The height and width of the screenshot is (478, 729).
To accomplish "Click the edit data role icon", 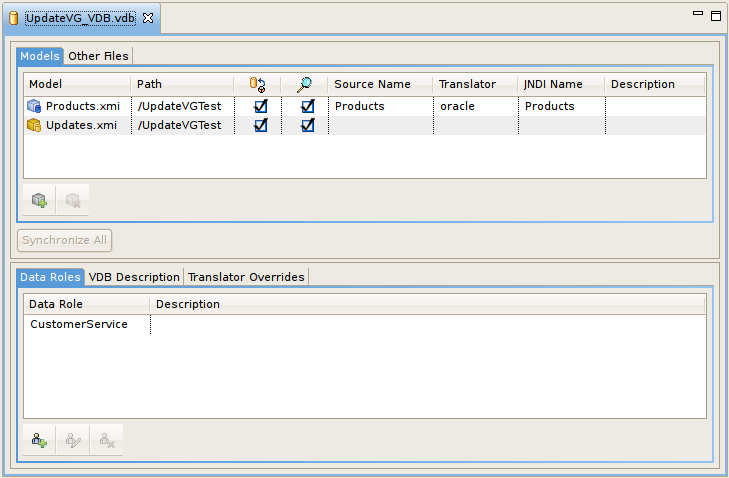I will tap(73, 440).
